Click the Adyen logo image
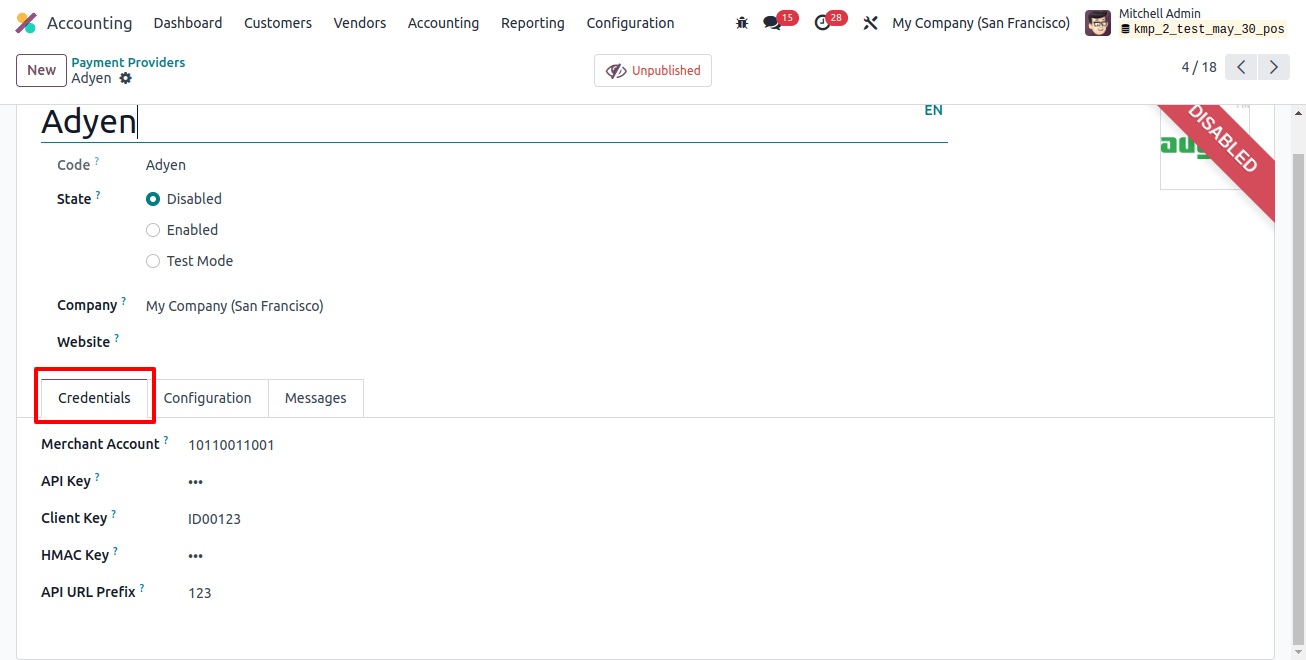Image resolution: width=1306 pixels, height=660 pixels. 1204,147
